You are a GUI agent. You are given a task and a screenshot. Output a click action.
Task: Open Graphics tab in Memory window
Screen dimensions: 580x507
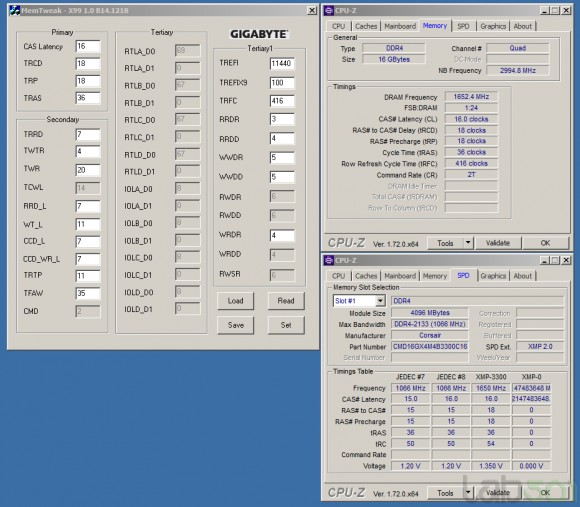pyautogui.click(x=493, y=26)
